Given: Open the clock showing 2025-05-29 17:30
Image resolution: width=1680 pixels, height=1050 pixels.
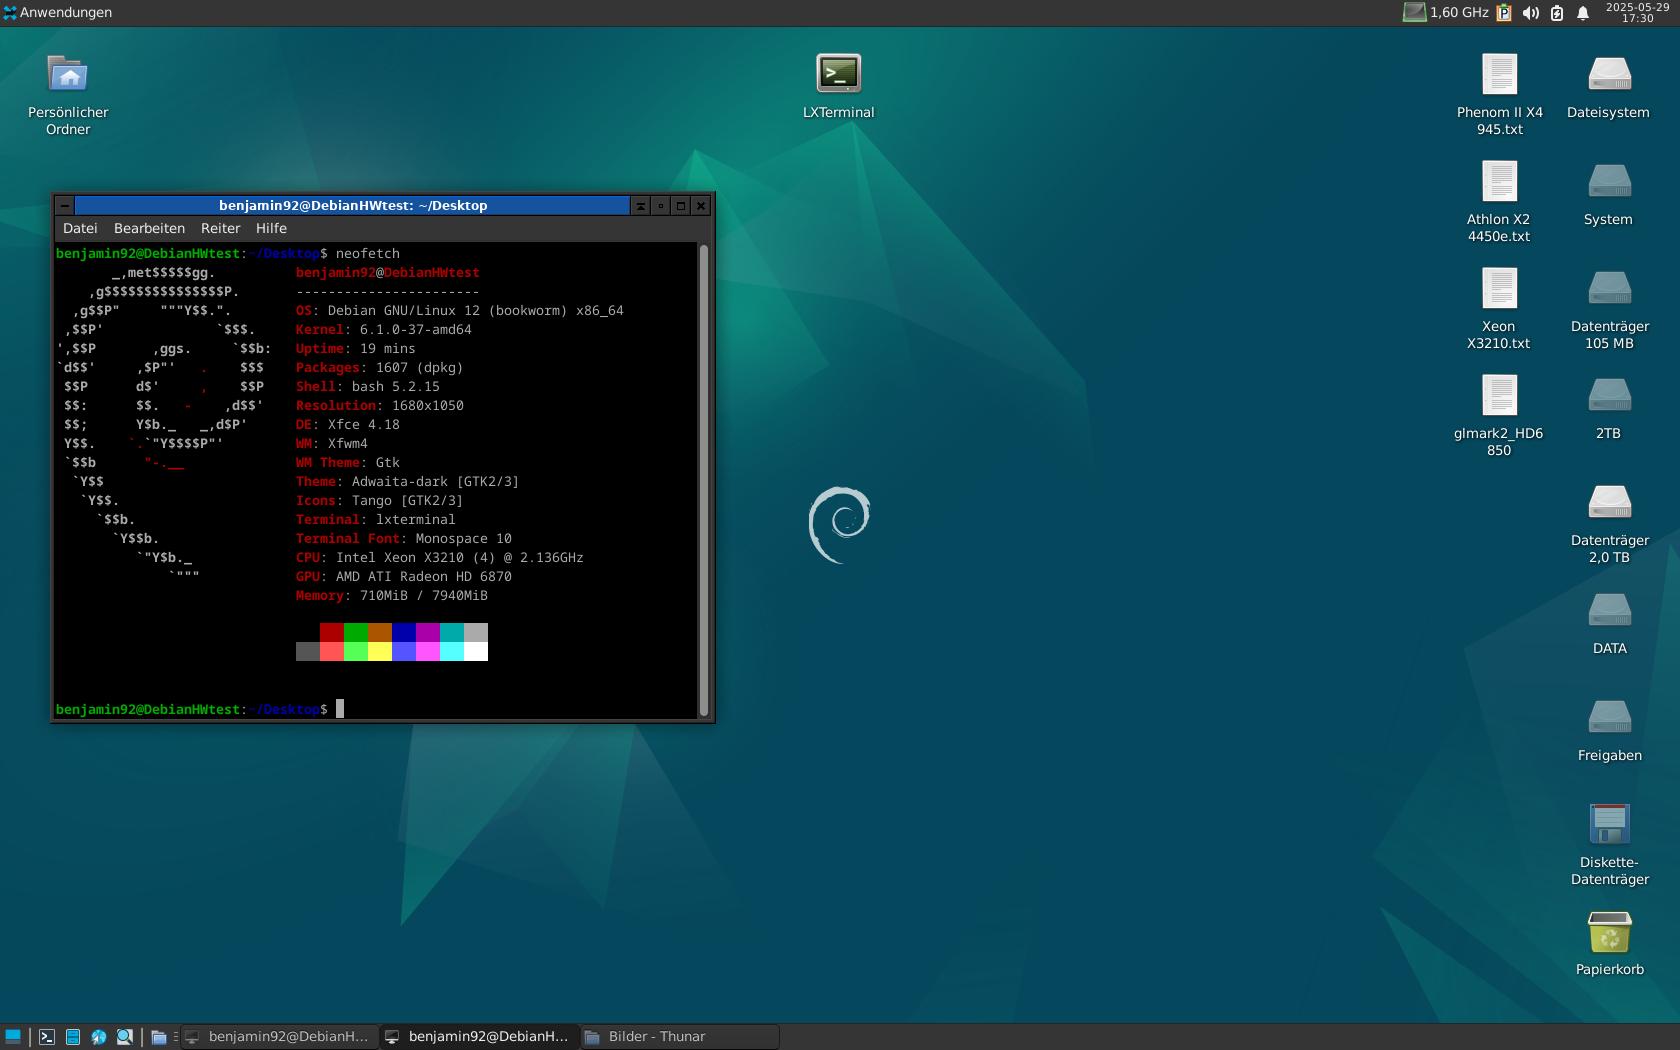Looking at the screenshot, I should coord(1637,12).
